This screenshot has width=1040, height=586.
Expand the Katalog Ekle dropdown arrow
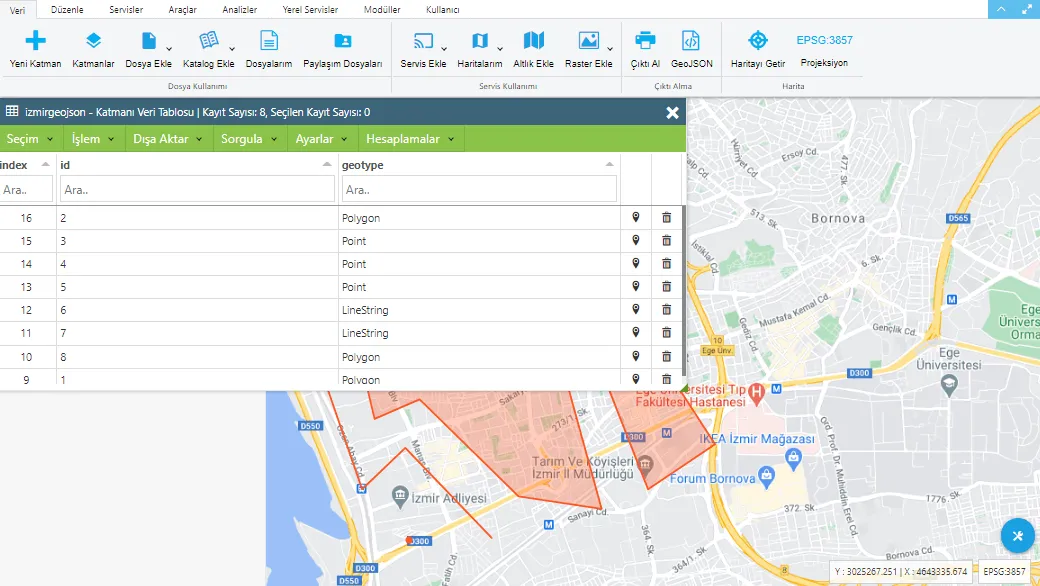tap(232, 49)
